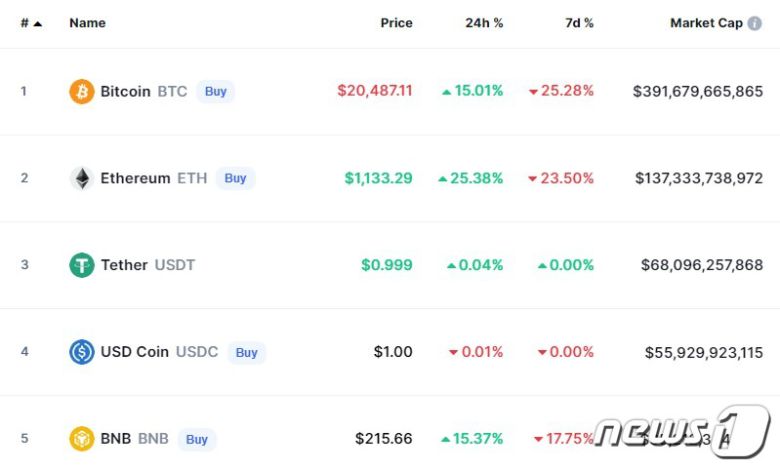
Task: Click the Bitcoin logo icon
Action: pos(82,92)
